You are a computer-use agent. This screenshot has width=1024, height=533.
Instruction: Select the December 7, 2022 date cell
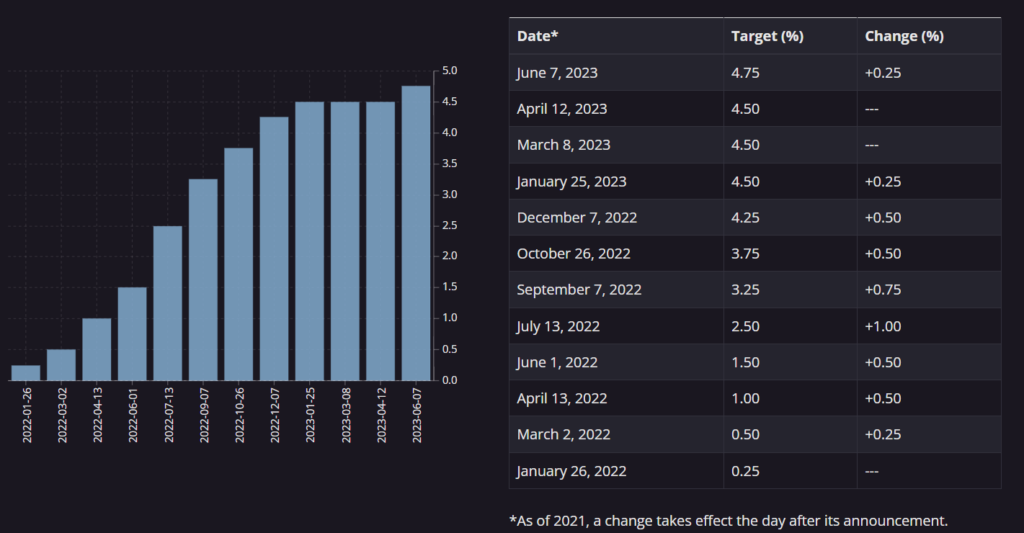(577, 217)
